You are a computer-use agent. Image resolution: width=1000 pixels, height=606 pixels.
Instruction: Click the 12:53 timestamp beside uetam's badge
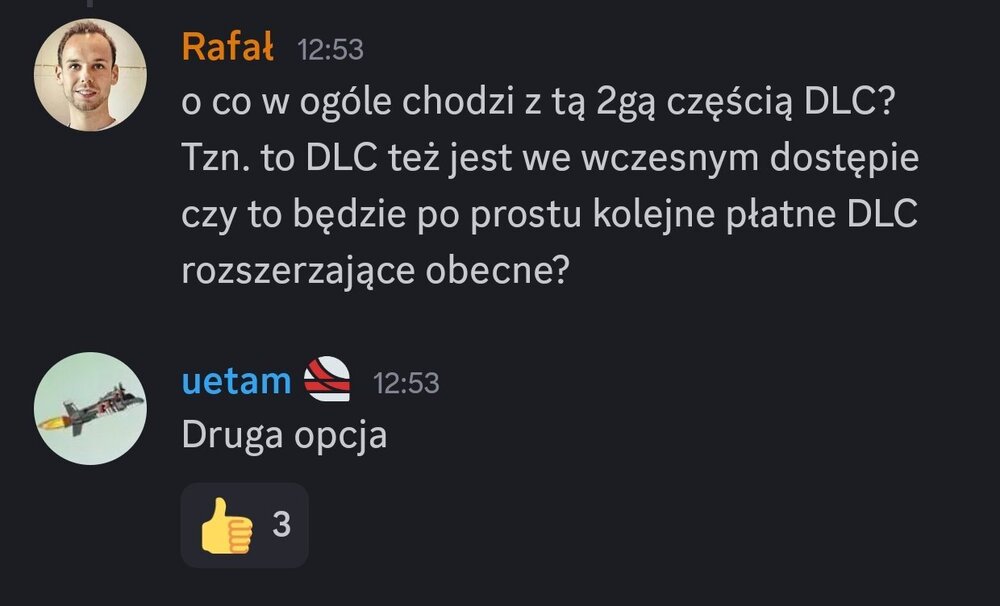406,383
